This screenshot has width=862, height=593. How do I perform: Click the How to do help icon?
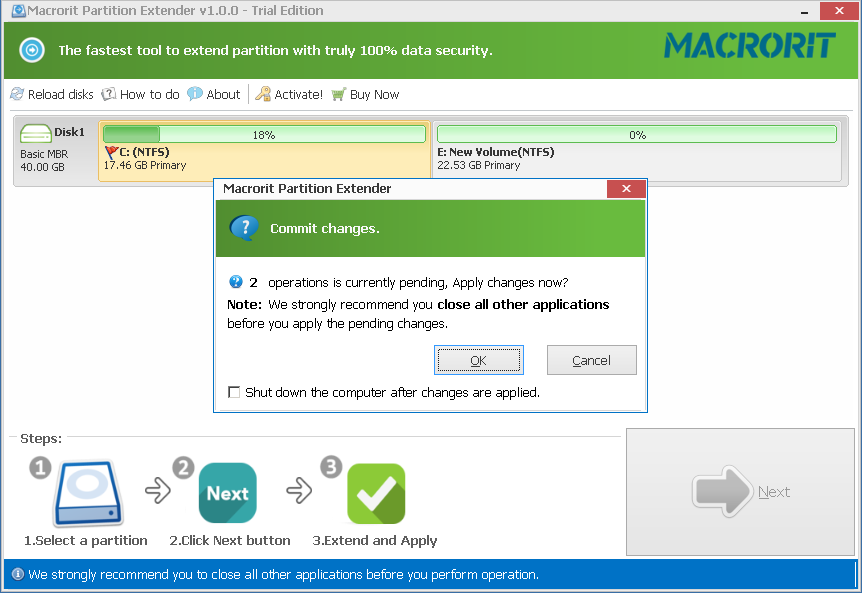click(x=109, y=94)
